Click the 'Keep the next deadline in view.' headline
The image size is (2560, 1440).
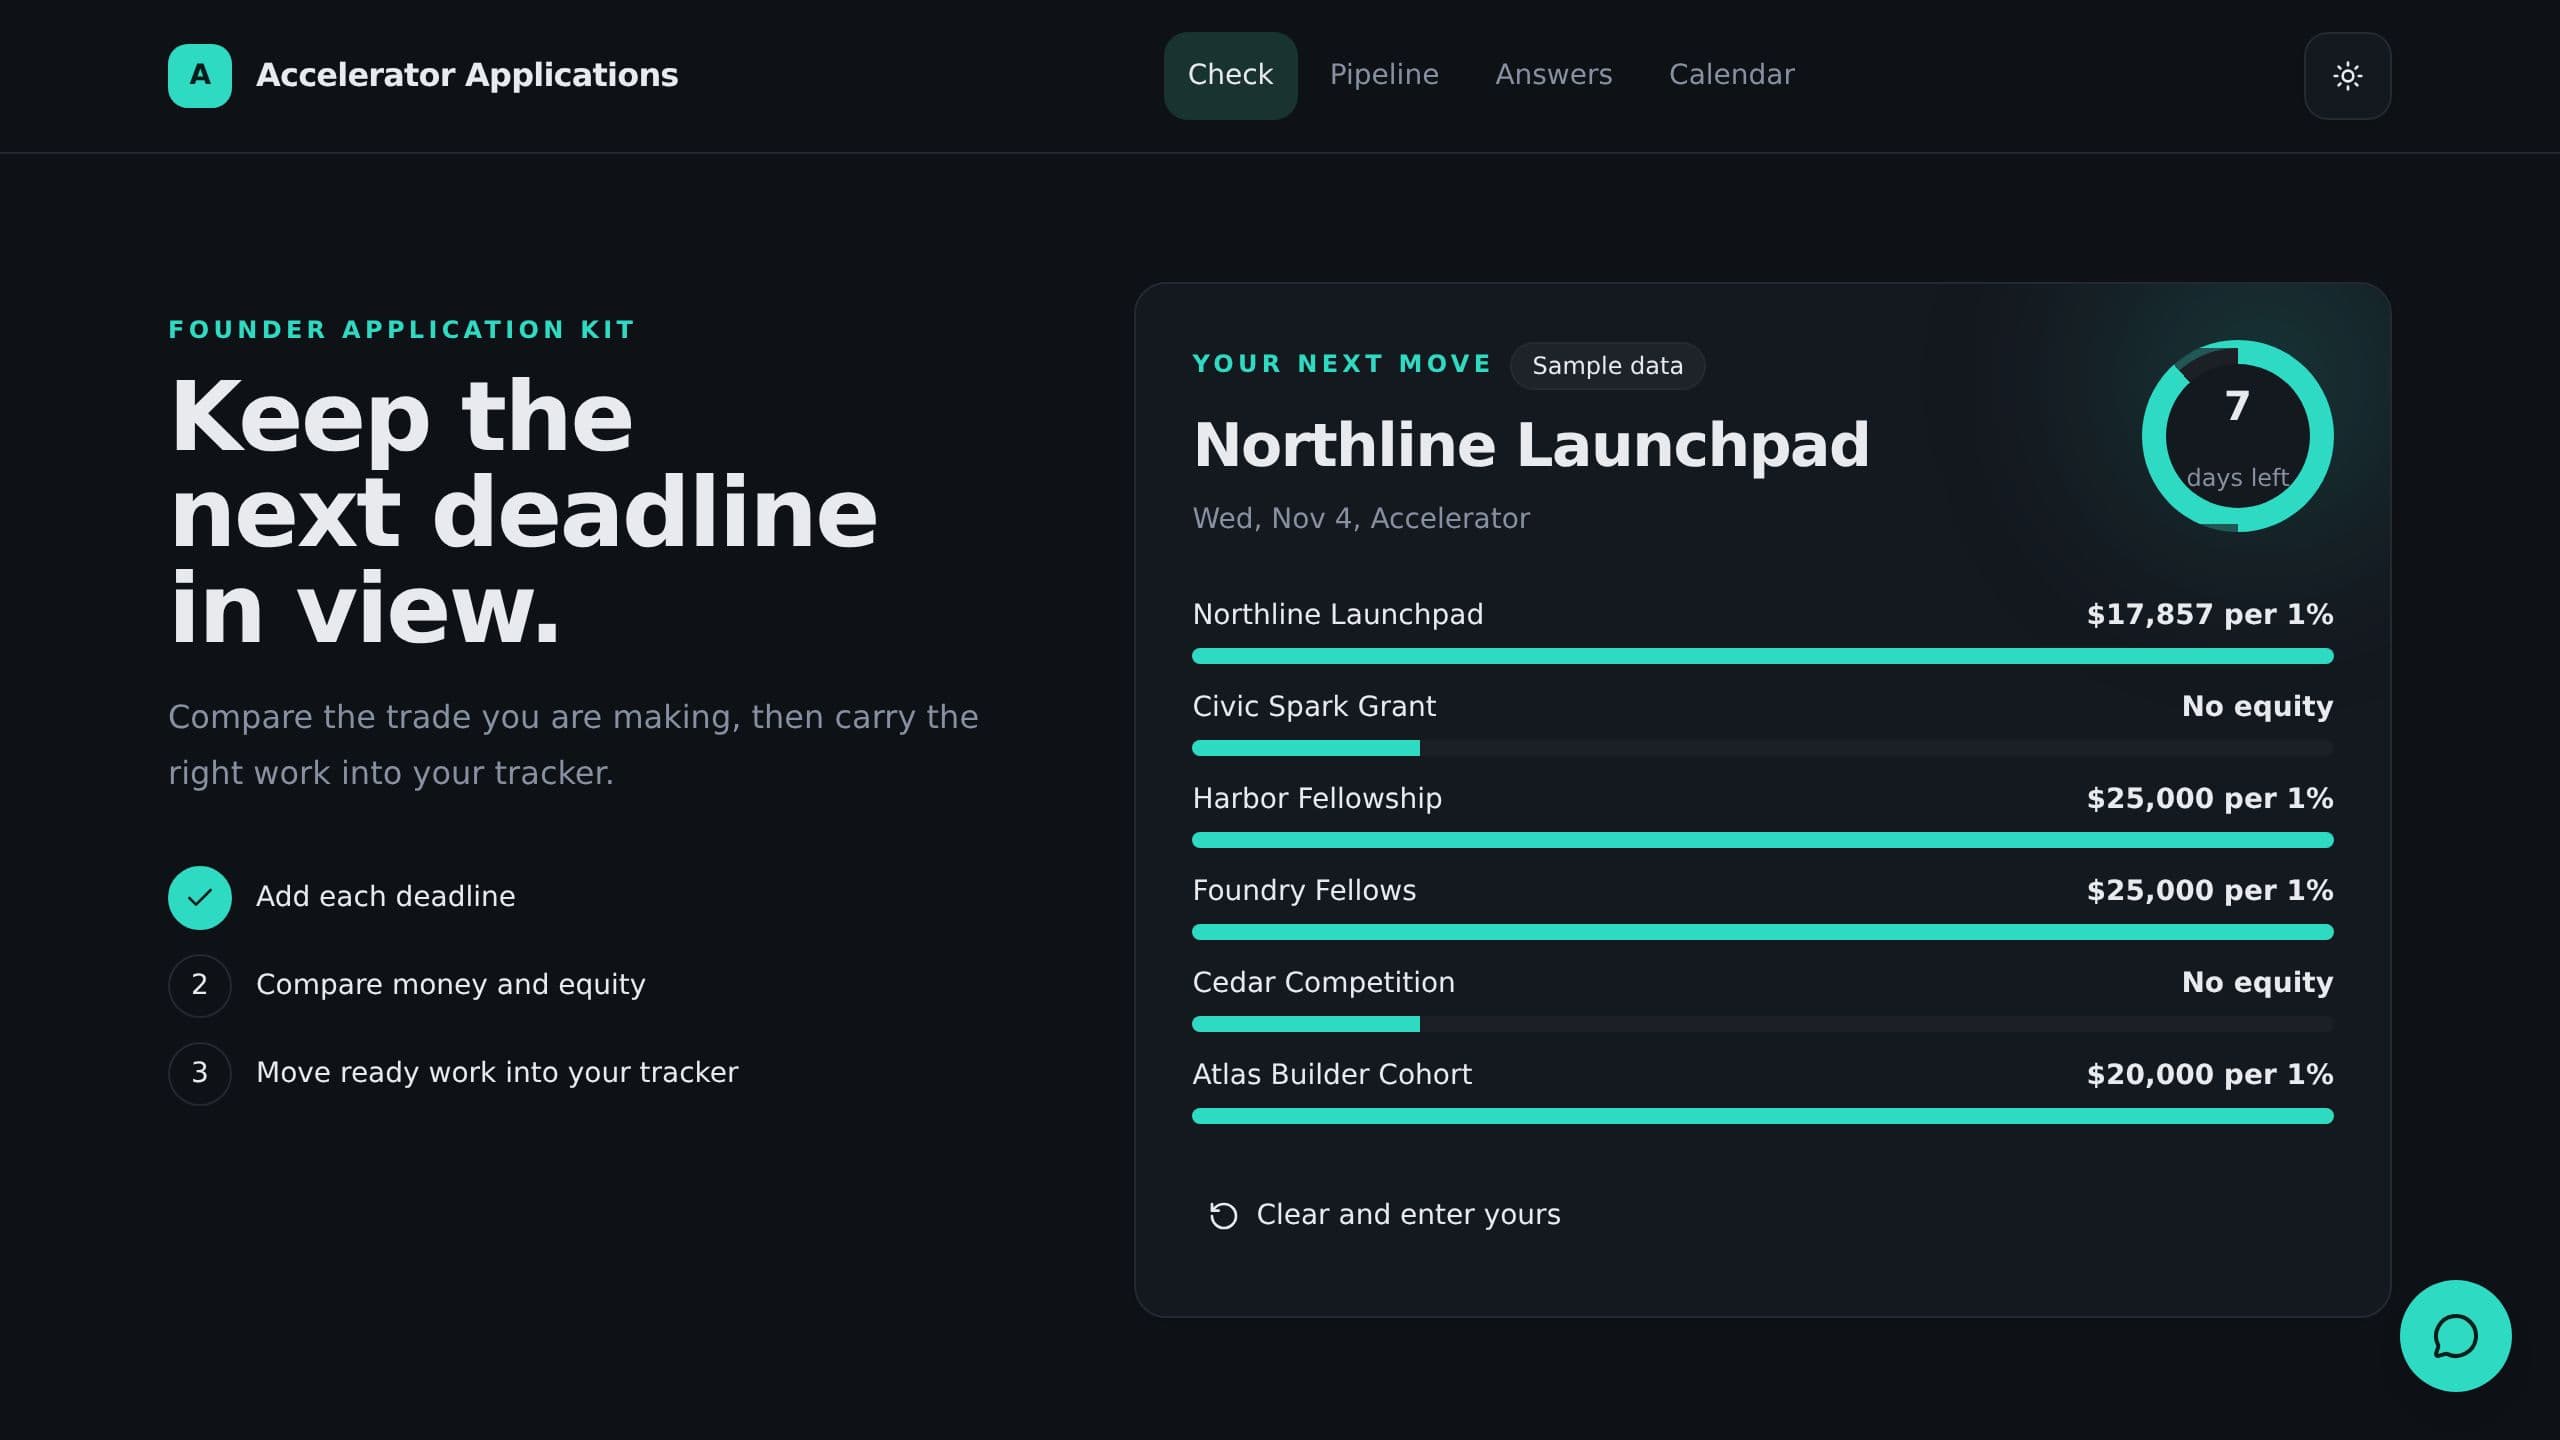(523, 512)
